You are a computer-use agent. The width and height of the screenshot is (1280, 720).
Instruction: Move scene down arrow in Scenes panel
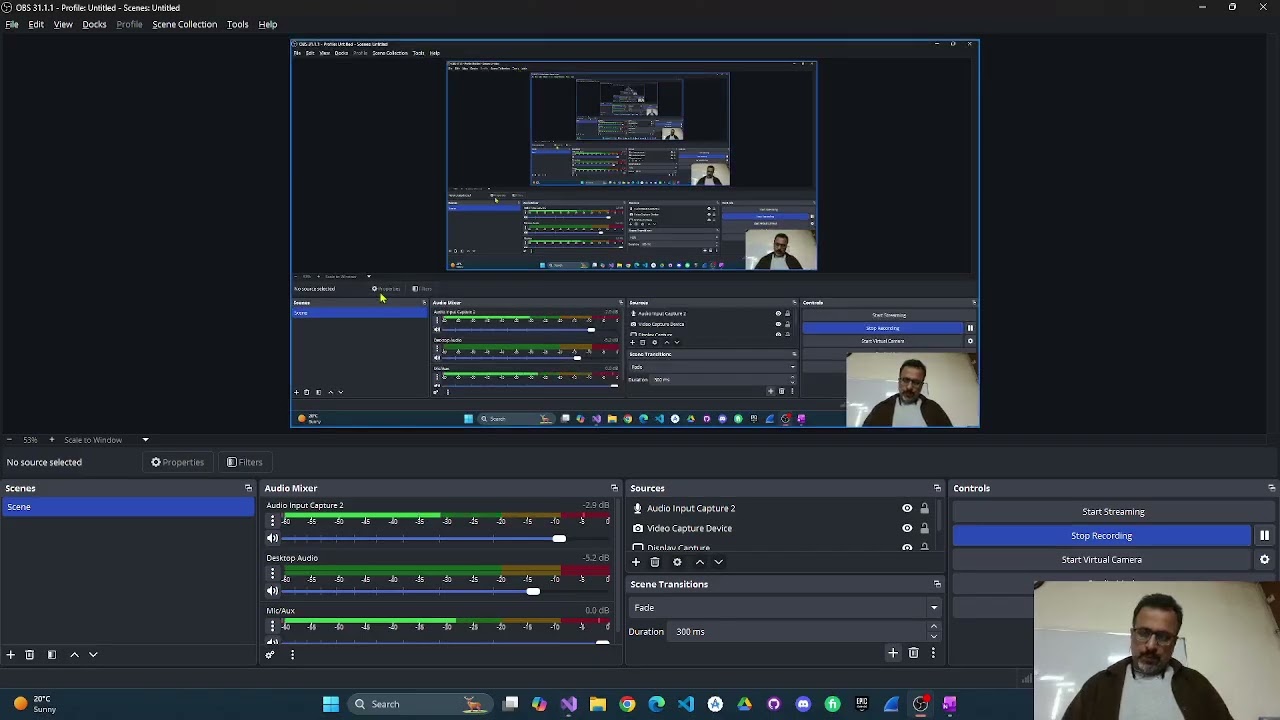(x=93, y=654)
